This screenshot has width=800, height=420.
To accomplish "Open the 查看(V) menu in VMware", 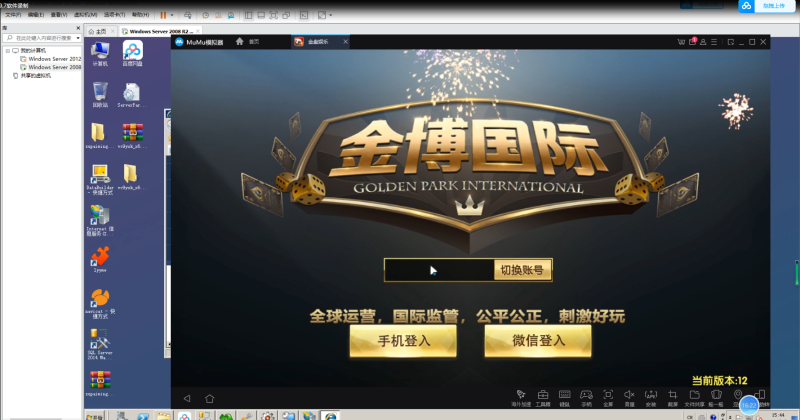I will [59, 15].
